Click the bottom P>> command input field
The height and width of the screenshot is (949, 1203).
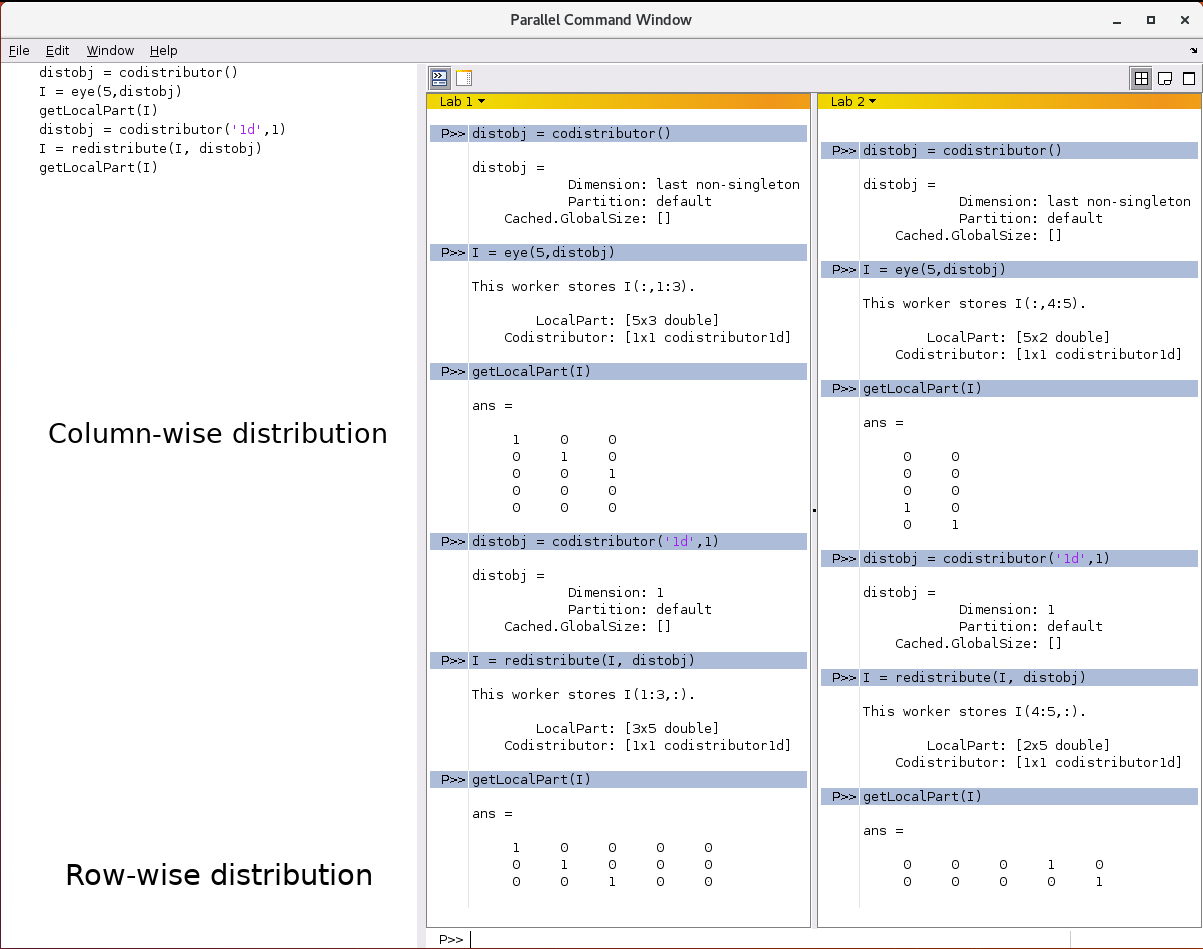770,939
